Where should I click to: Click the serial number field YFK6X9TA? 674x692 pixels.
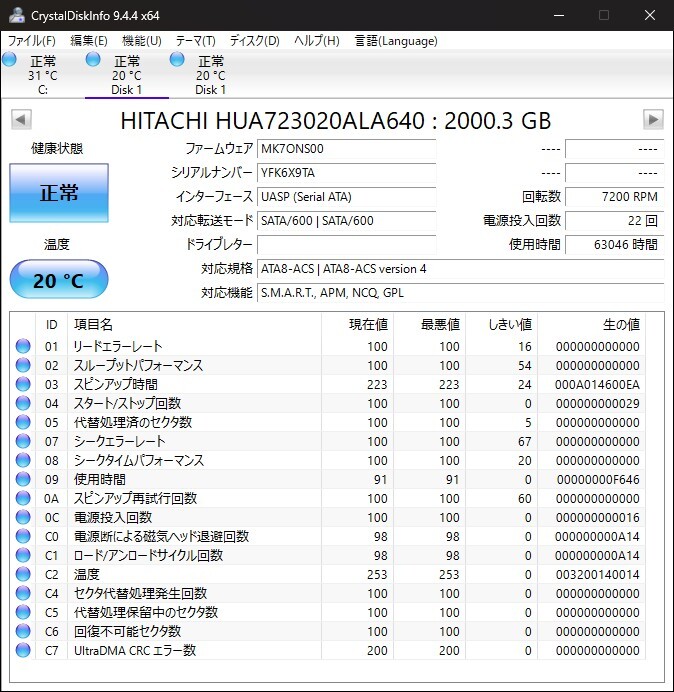[x=346, y=173]
